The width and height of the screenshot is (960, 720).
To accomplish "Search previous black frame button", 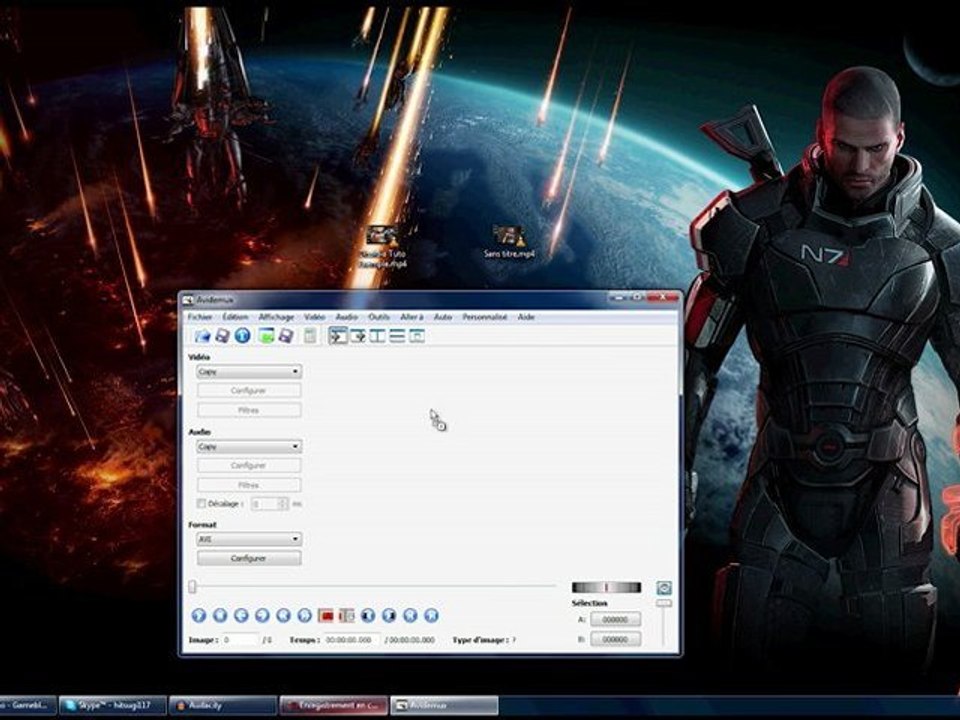I will (x=368, y=615).
